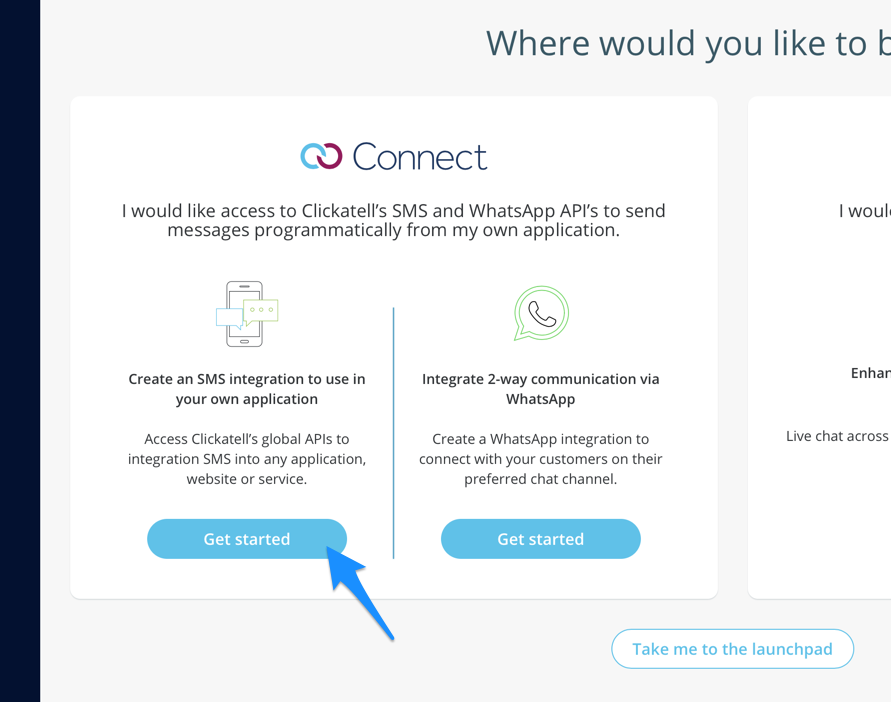Click the Connect infinity-loop logo icon

point(321,156)
